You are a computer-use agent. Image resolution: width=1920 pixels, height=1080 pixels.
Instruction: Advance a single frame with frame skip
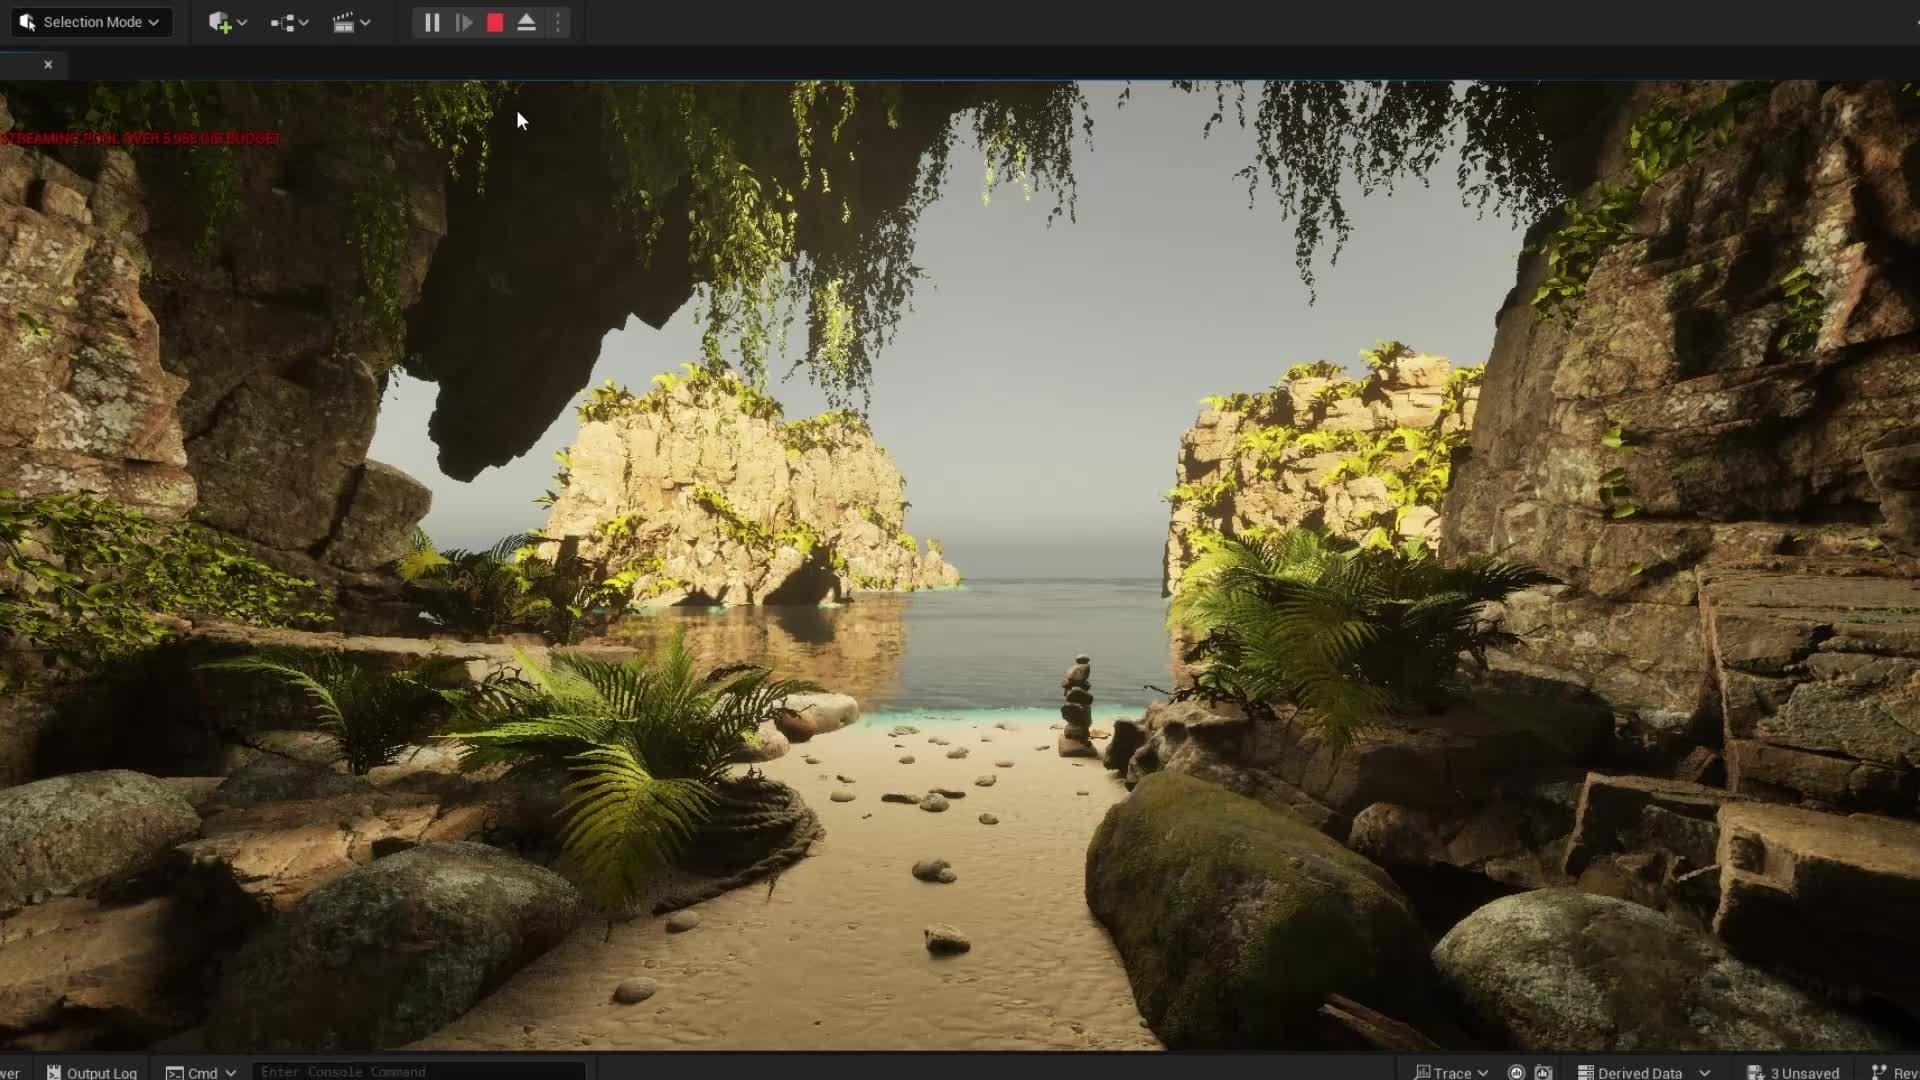click(464, 22)
